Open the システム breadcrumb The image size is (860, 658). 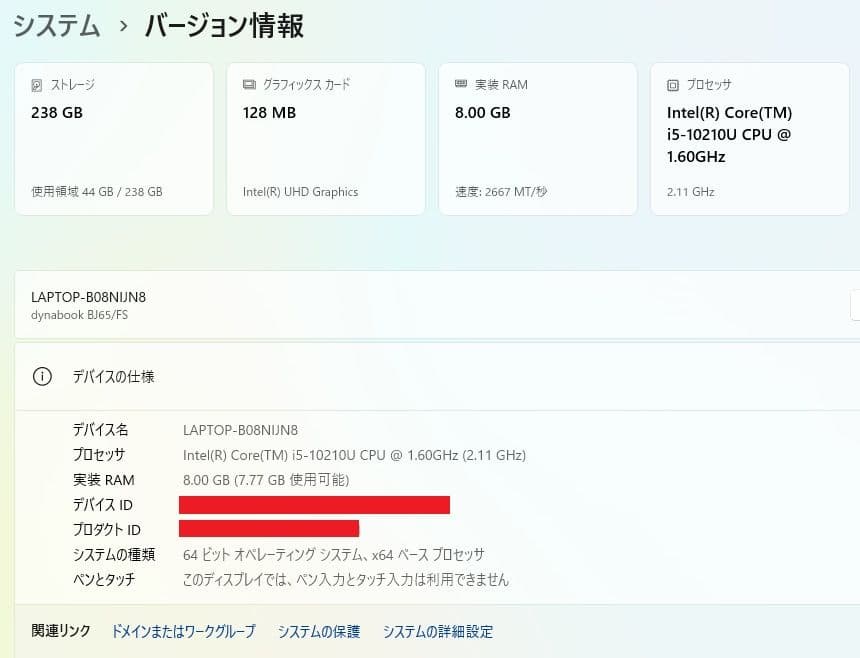point(57,27)
